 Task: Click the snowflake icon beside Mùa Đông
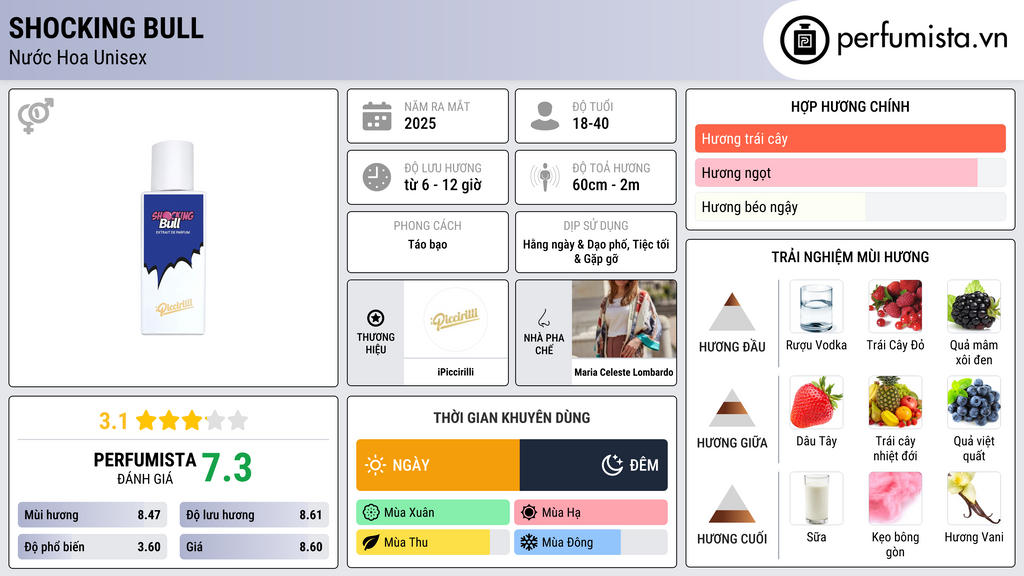click(x=529, y=543)
